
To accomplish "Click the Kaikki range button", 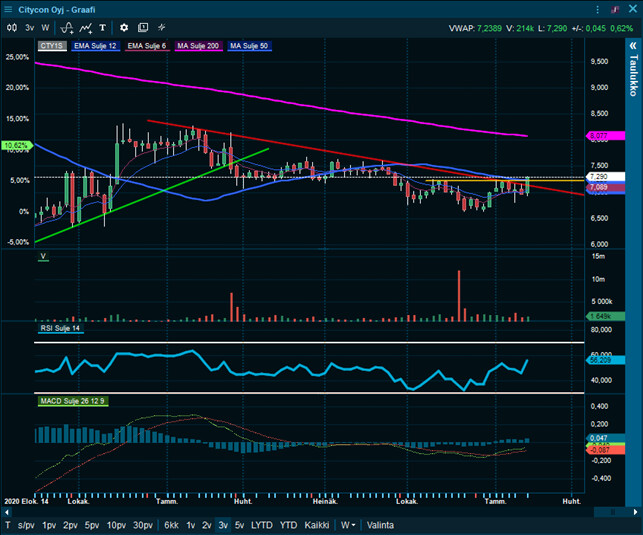I will tap(317, 525).
